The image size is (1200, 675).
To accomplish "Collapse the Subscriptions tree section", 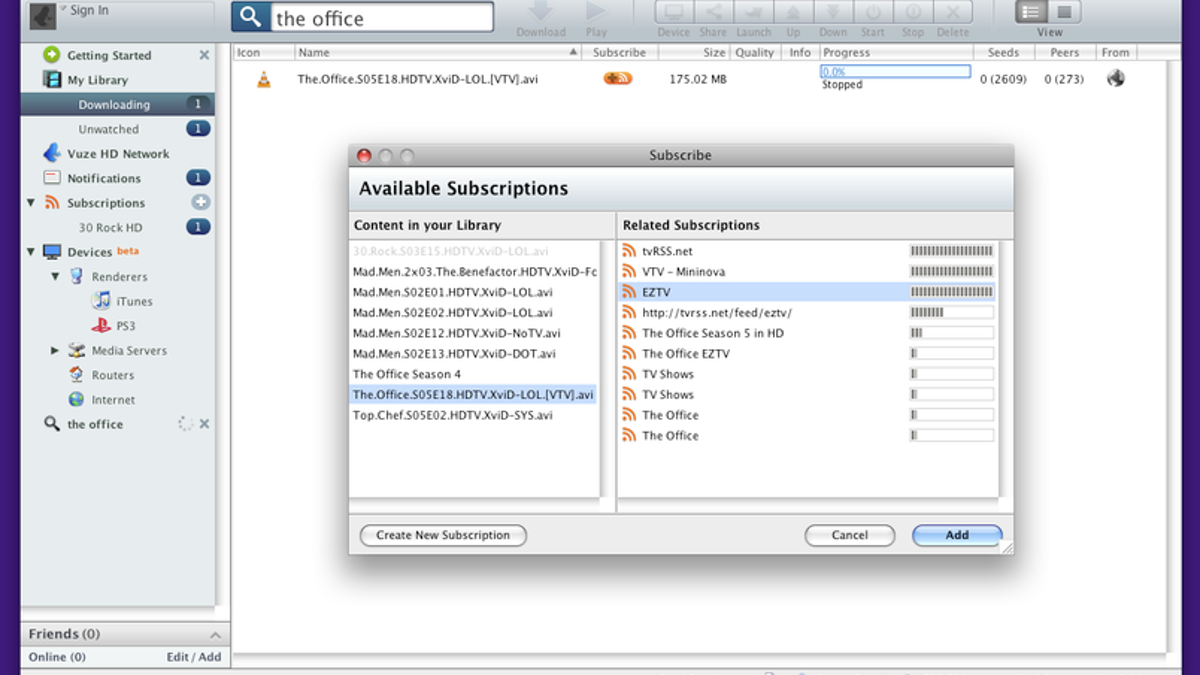I will [x=31, y=203].
